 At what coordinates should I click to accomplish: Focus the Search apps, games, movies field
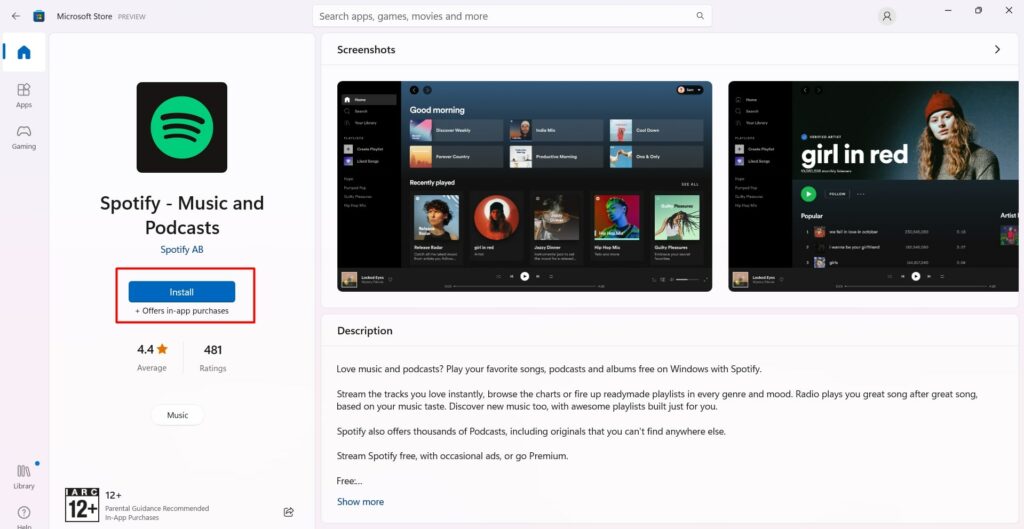[x=512, y=16]
